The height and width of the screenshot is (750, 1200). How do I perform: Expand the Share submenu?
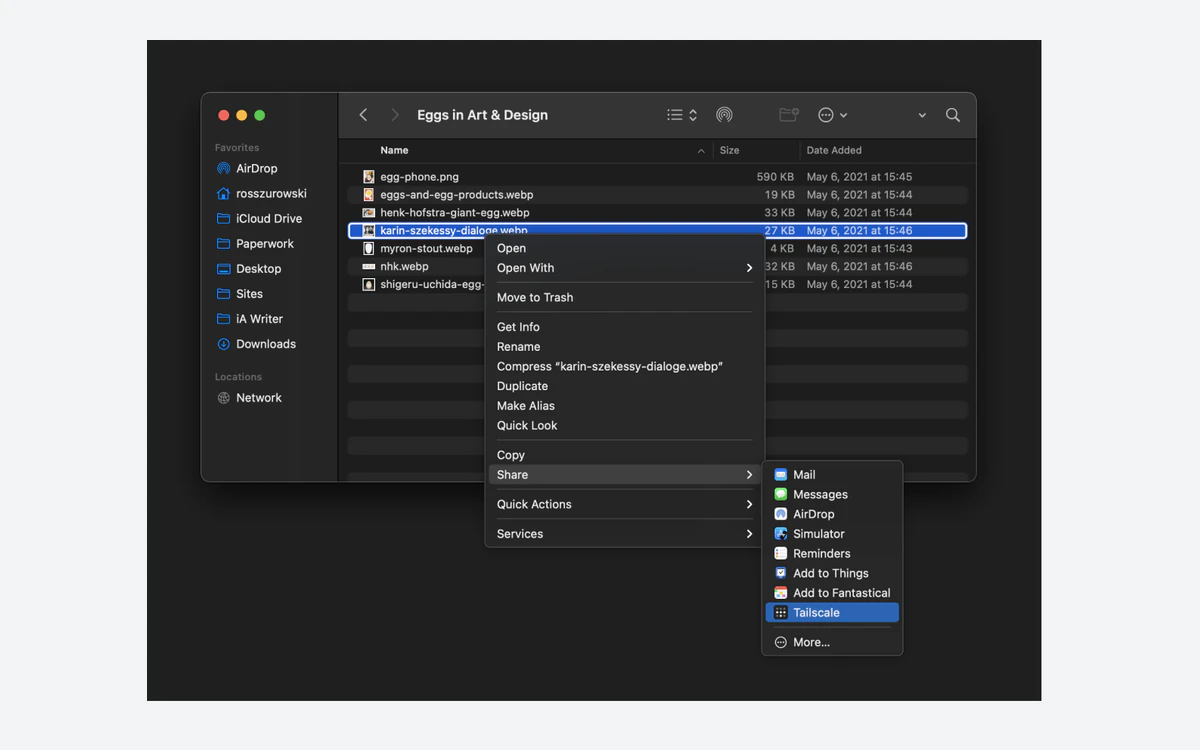[625, 475]
